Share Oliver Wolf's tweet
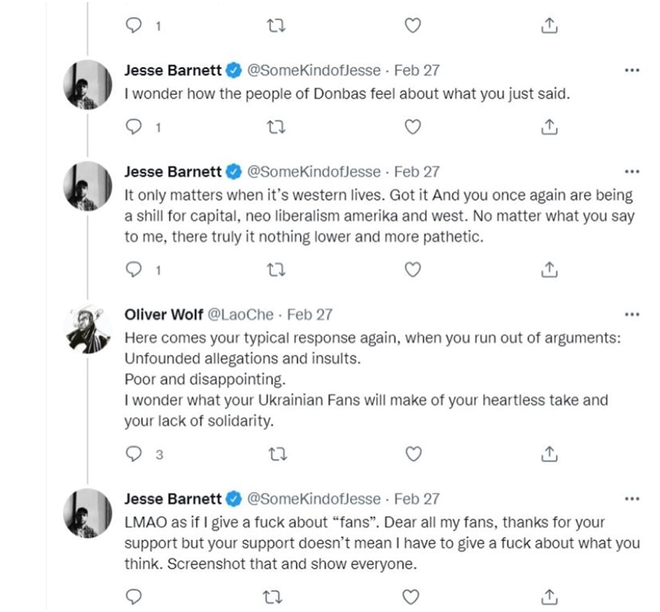The image size is (660, 612). pyautogui.click(x=548, y=454)
